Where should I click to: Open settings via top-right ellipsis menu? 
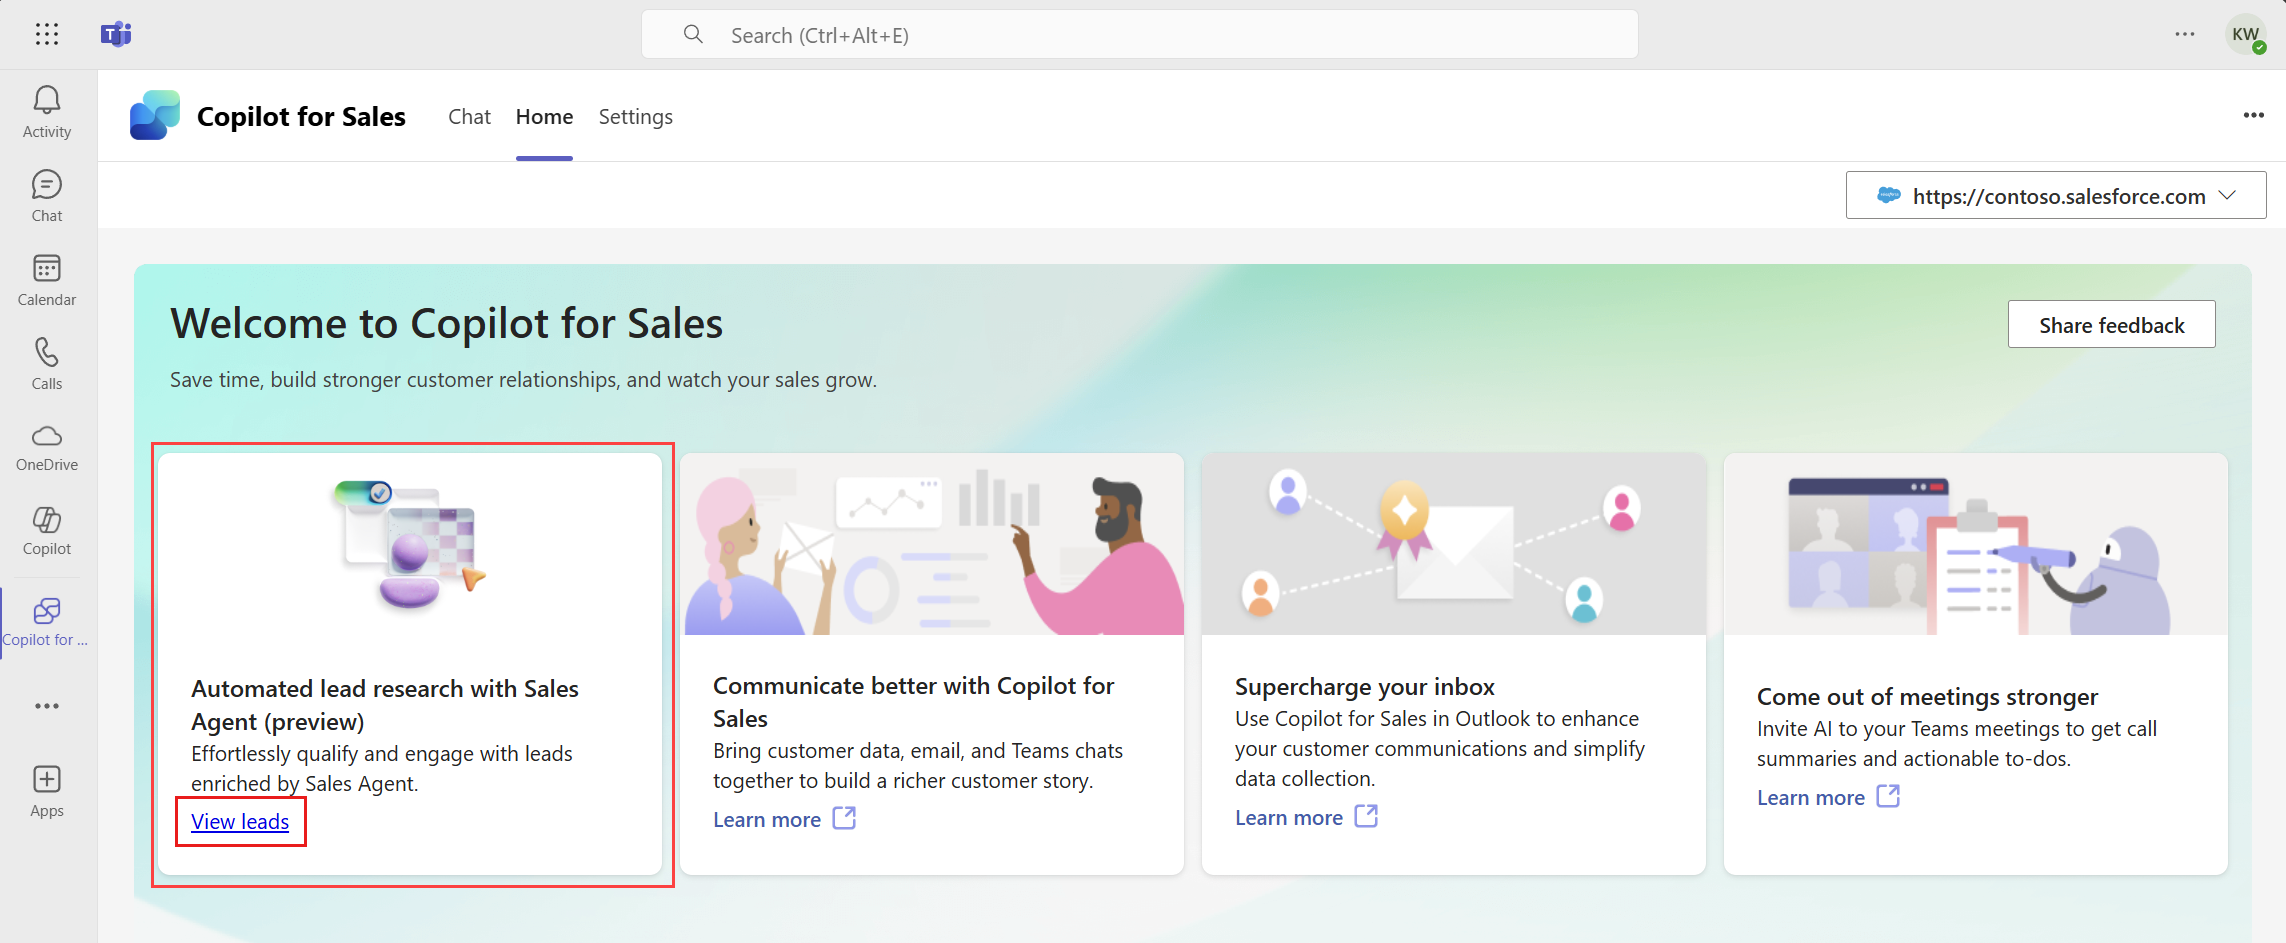[x=2184, y=34]
